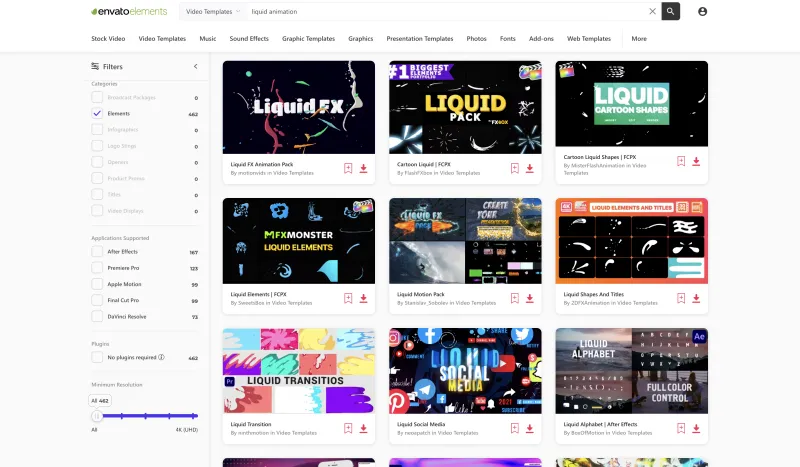The height and width of the screenshot is (467, 800).
Task: Go to Envato Elements logo home
Action: coord(129,11)
